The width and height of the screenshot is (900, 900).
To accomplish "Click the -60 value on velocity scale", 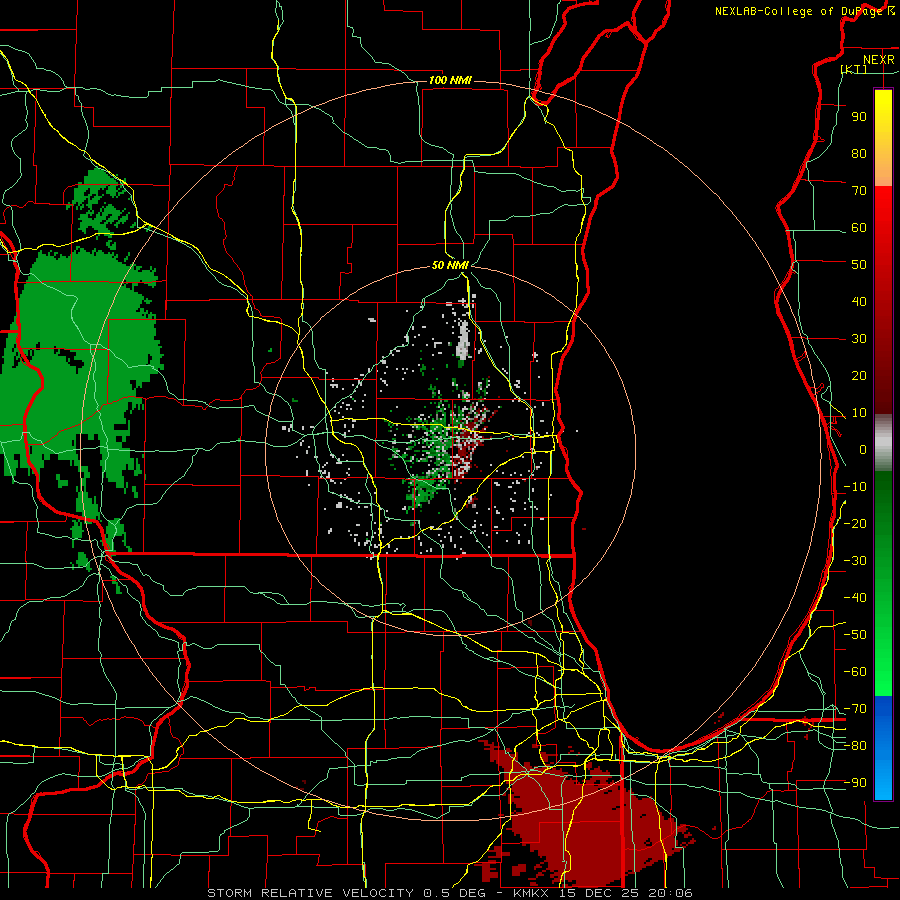I will pyautogui.click(x=855, y=672).
